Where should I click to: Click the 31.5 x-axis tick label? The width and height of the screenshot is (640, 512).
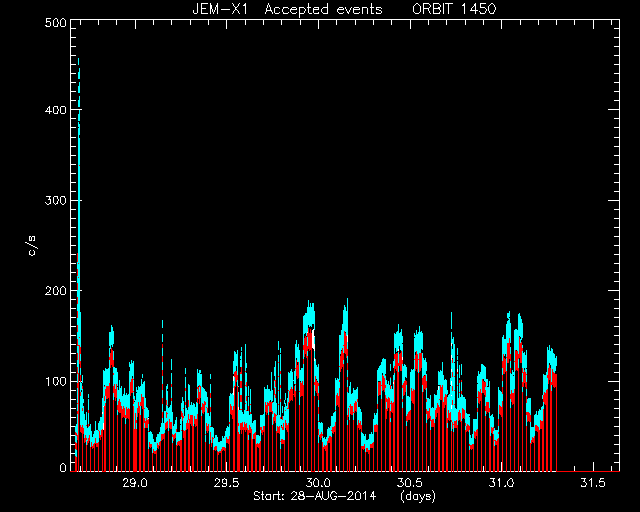coord(593,483)
